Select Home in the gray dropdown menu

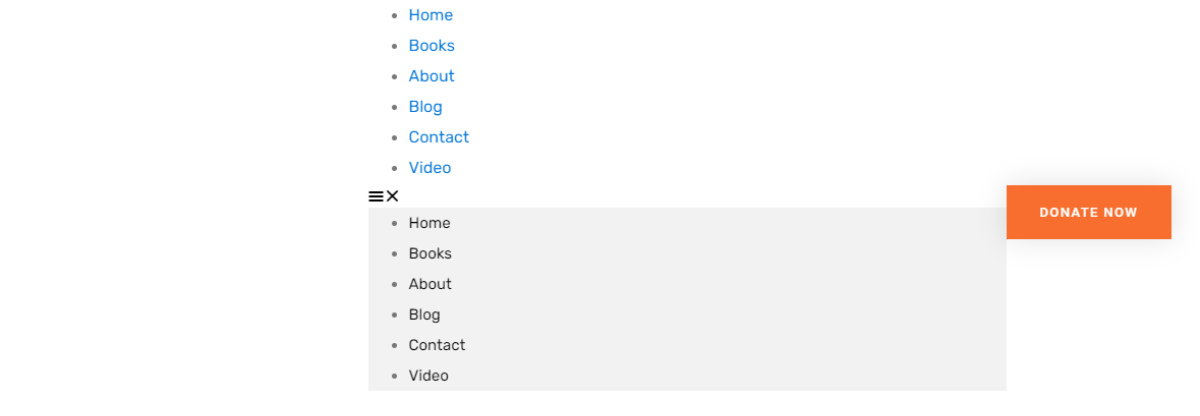[429, 223]
